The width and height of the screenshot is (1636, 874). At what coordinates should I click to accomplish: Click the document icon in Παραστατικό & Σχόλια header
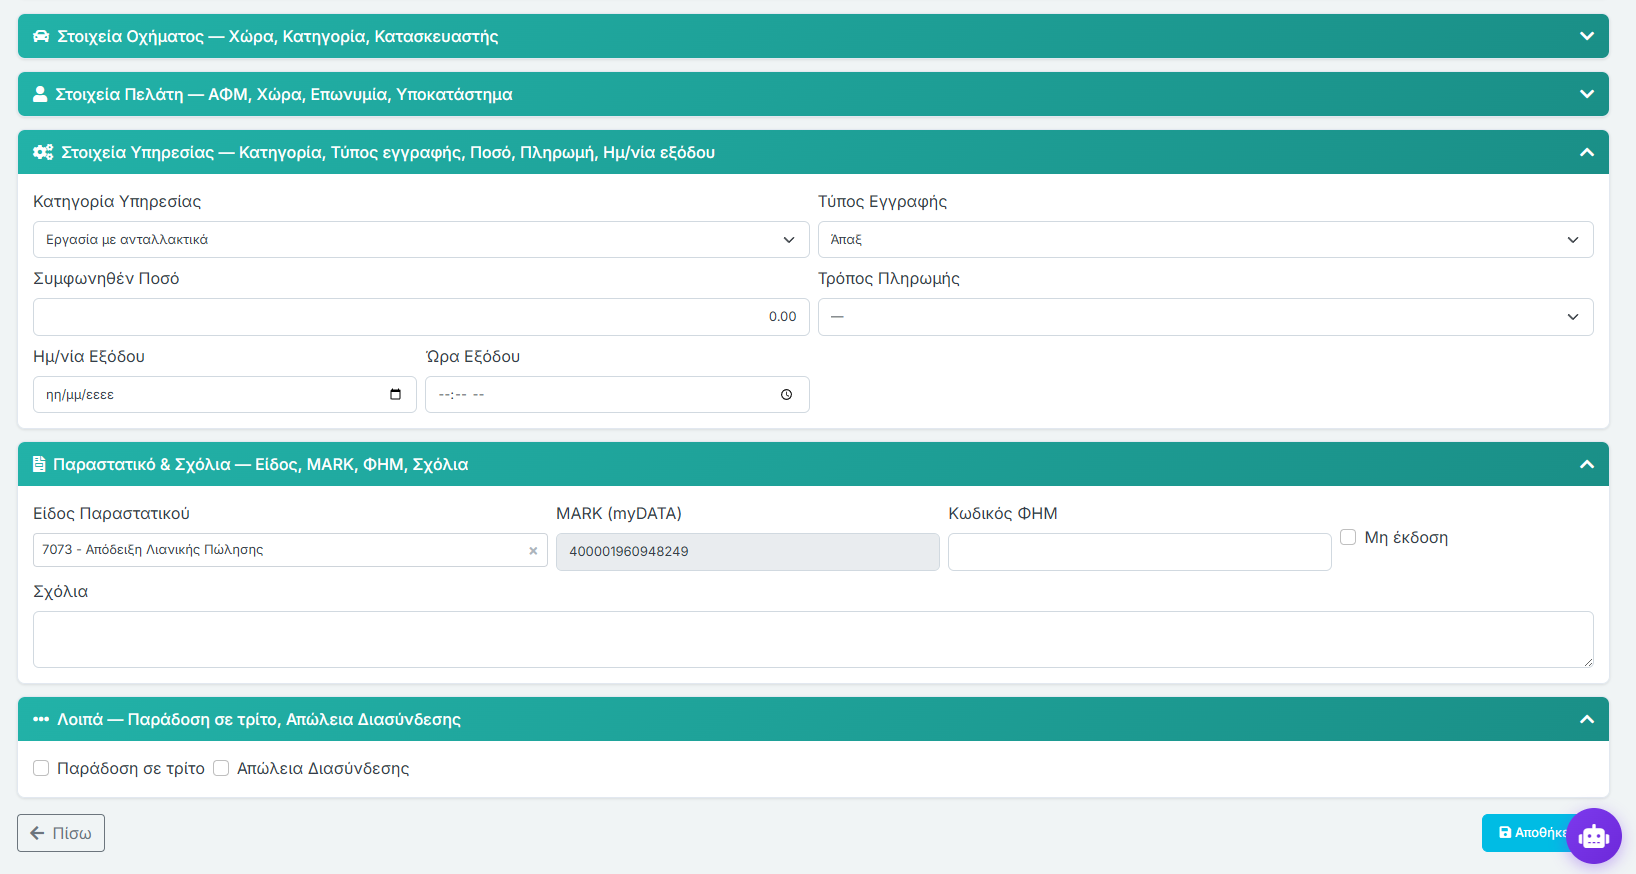pyautogui.click(x=39, y=464)
